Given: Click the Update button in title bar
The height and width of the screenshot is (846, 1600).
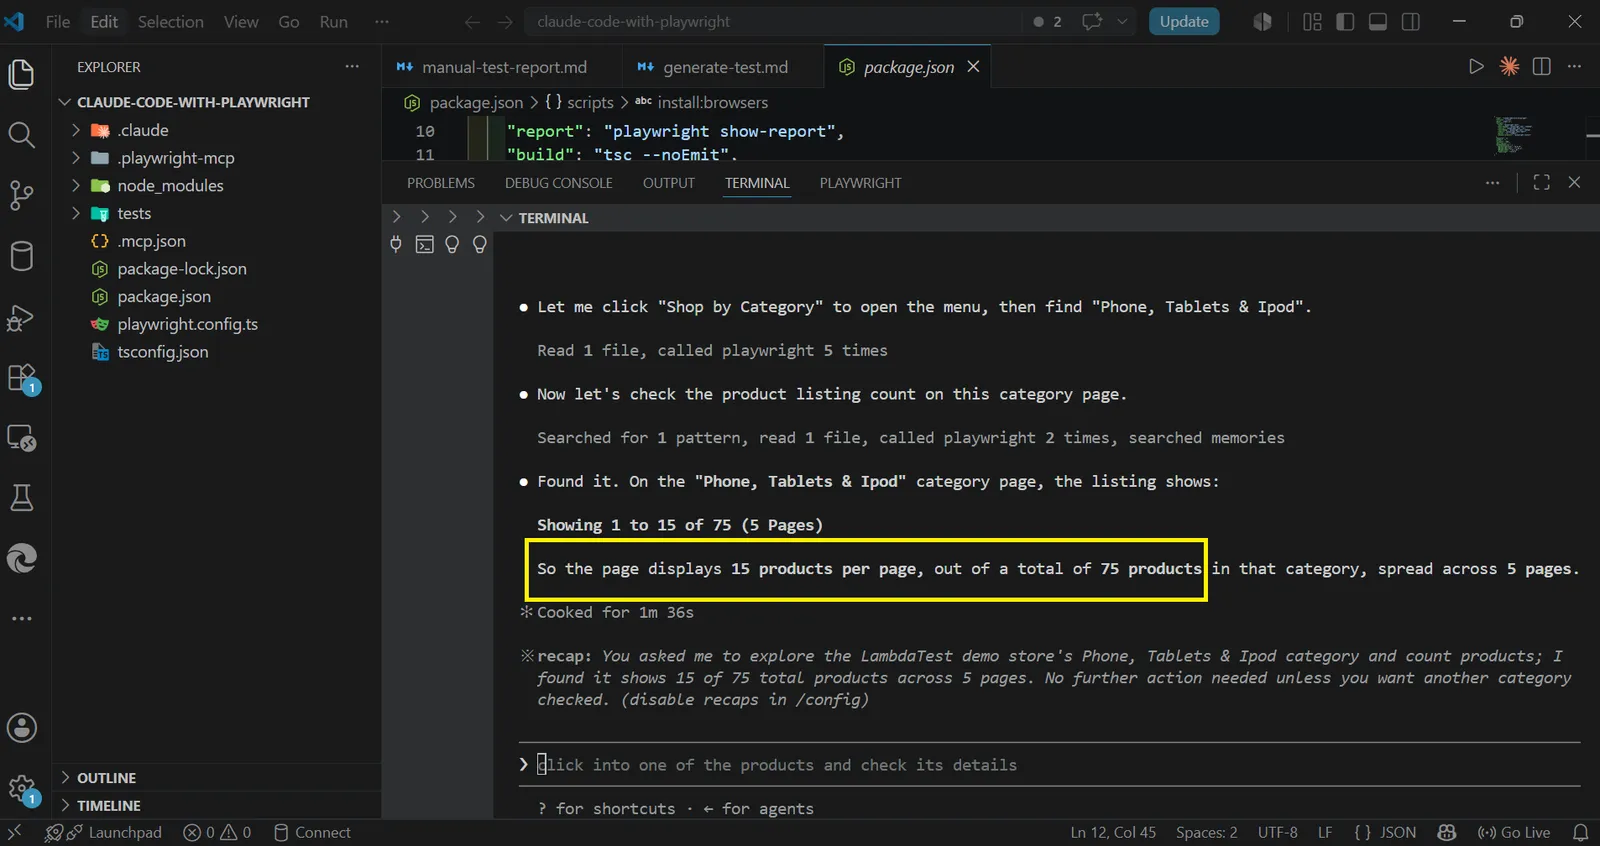Looking at the screenshot, I should pos(1184,21).
